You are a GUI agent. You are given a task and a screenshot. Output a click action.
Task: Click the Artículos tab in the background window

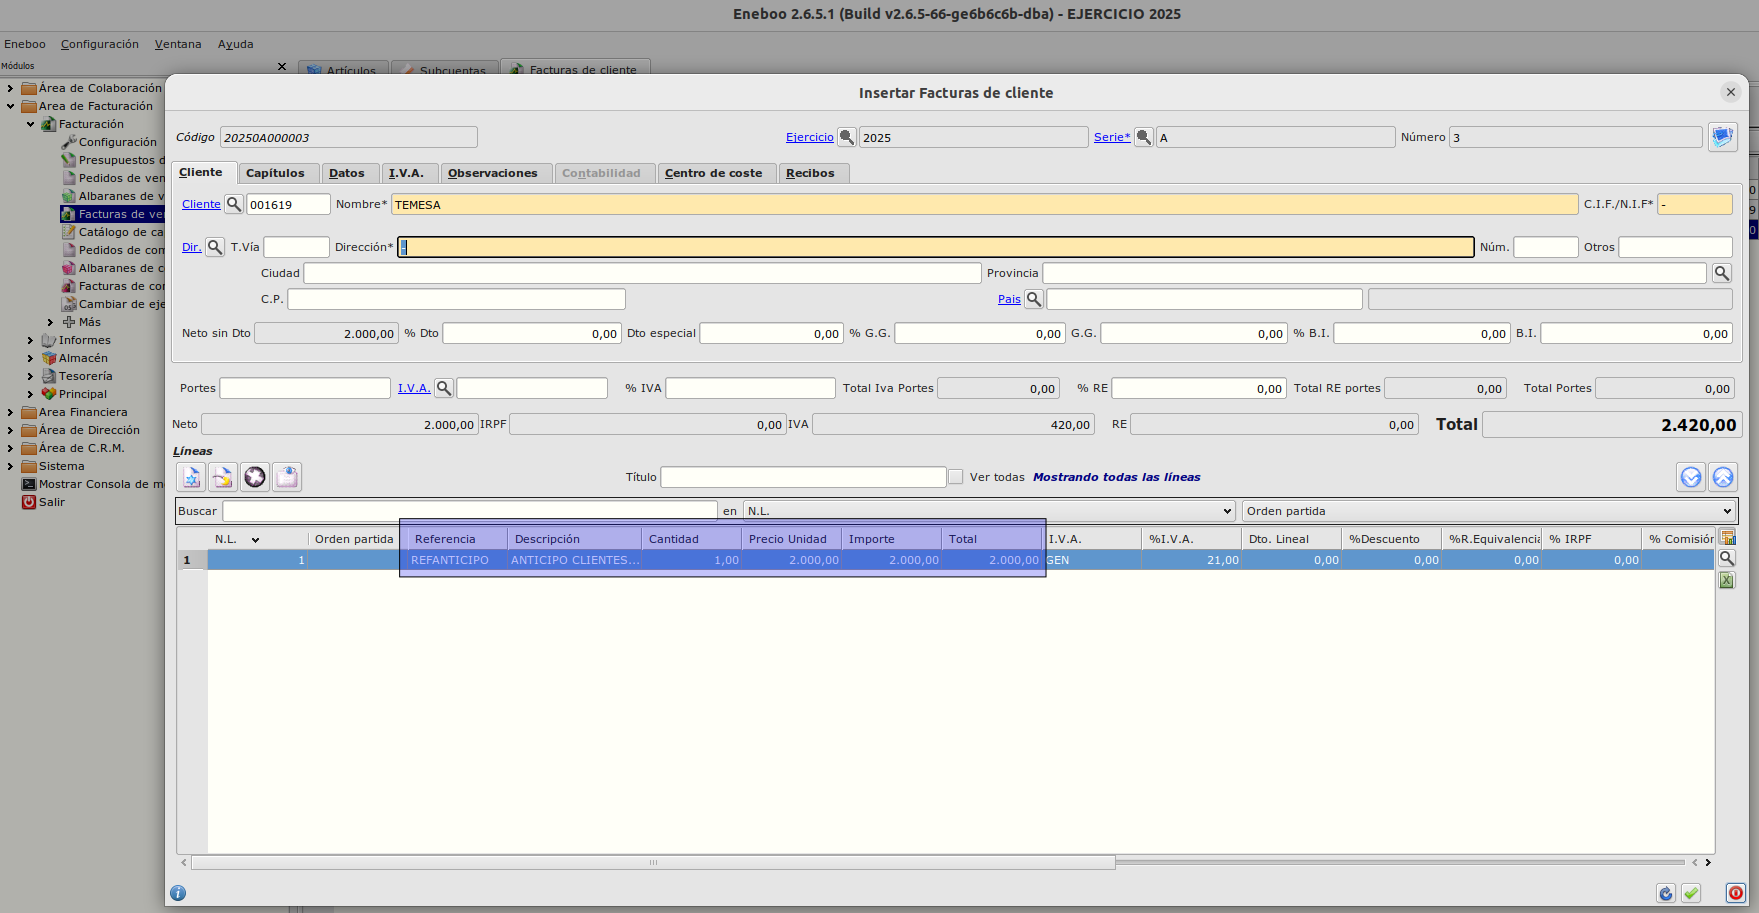(343, 69)
